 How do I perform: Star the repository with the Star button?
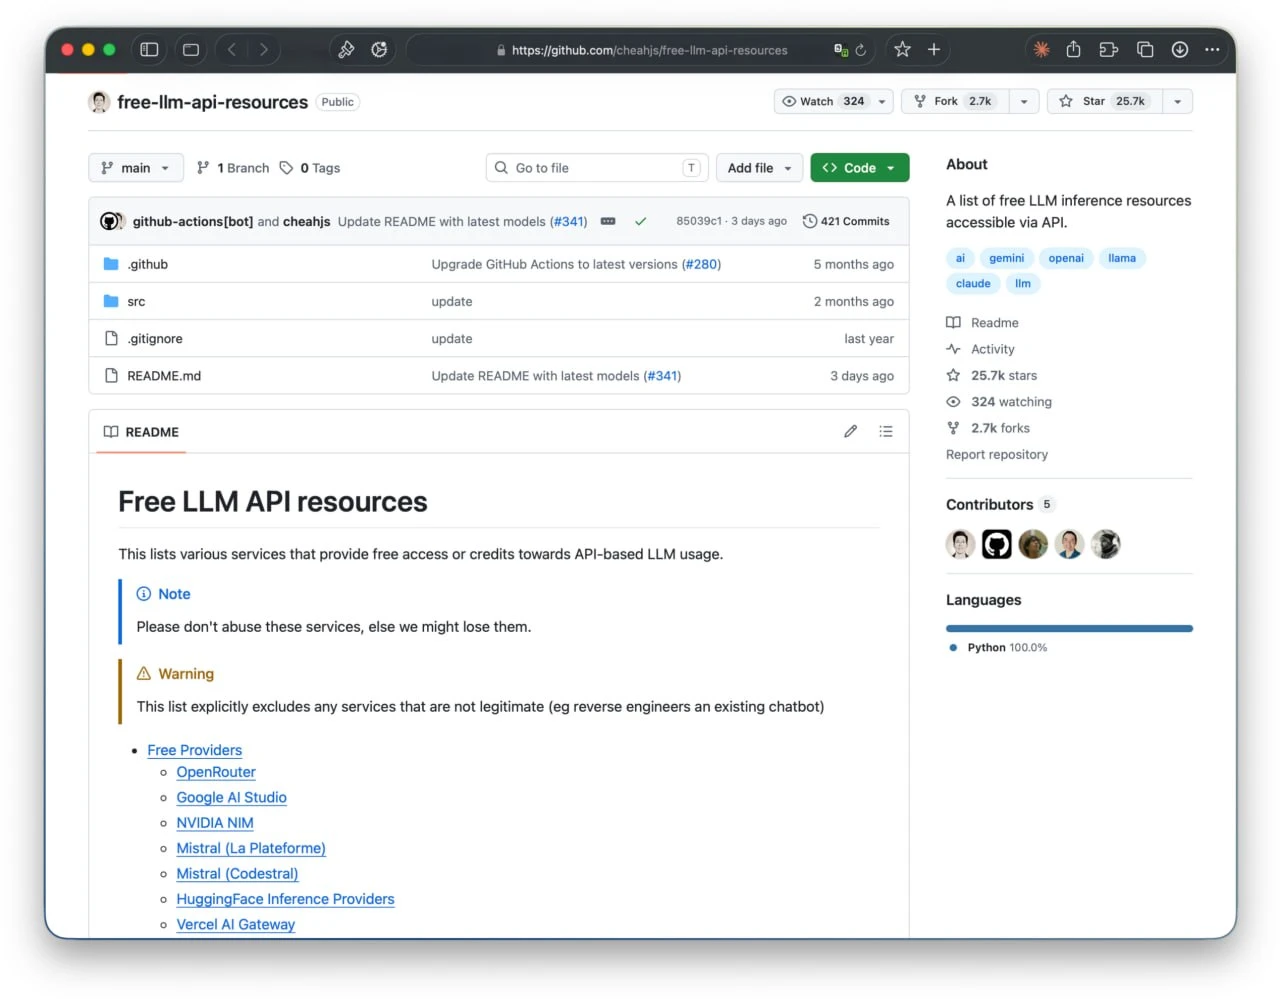1104,101
